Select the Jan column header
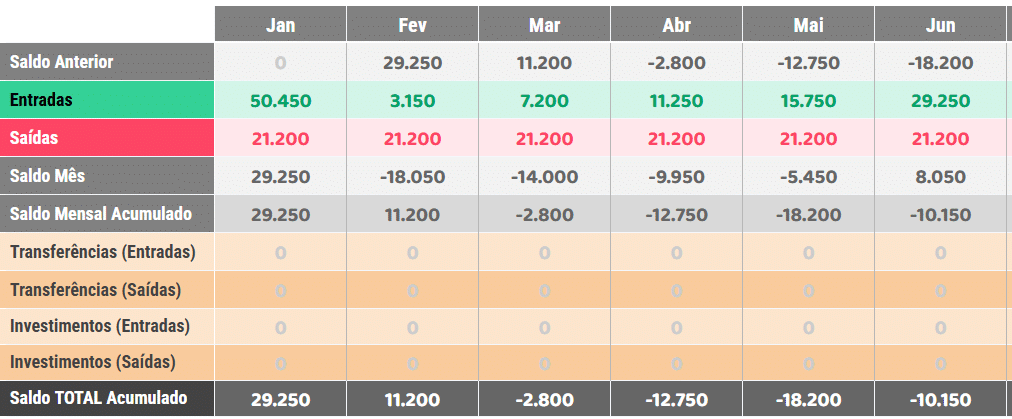 click(x=281, y=24)
